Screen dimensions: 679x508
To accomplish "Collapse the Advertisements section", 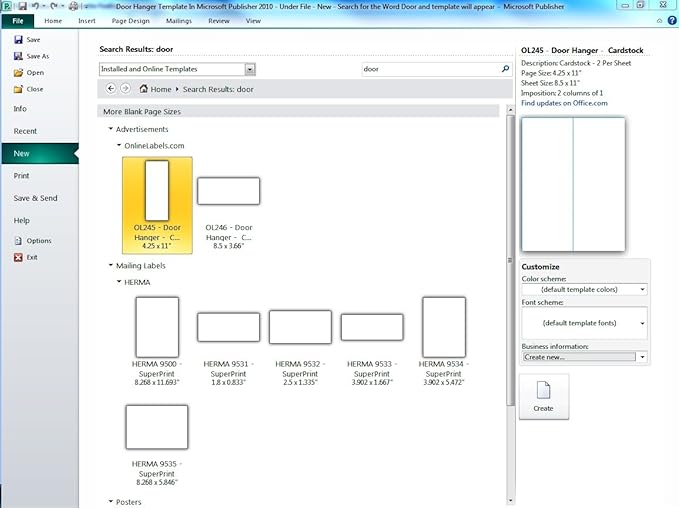I will pyautogui.click(x=110, y=129).
